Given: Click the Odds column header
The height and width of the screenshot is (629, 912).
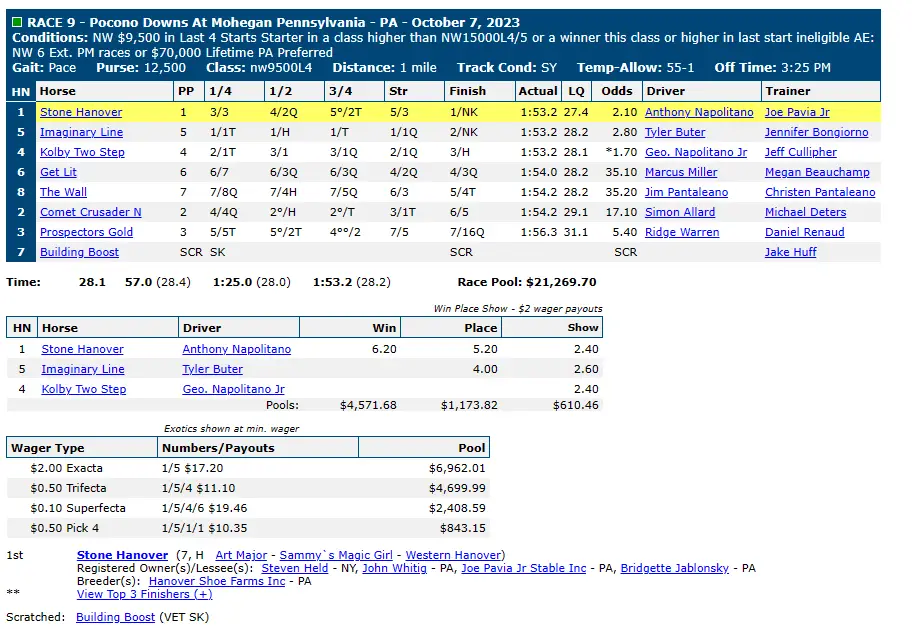Looking at the screenshot, I should pyautogui.click(x=617, y=91).
